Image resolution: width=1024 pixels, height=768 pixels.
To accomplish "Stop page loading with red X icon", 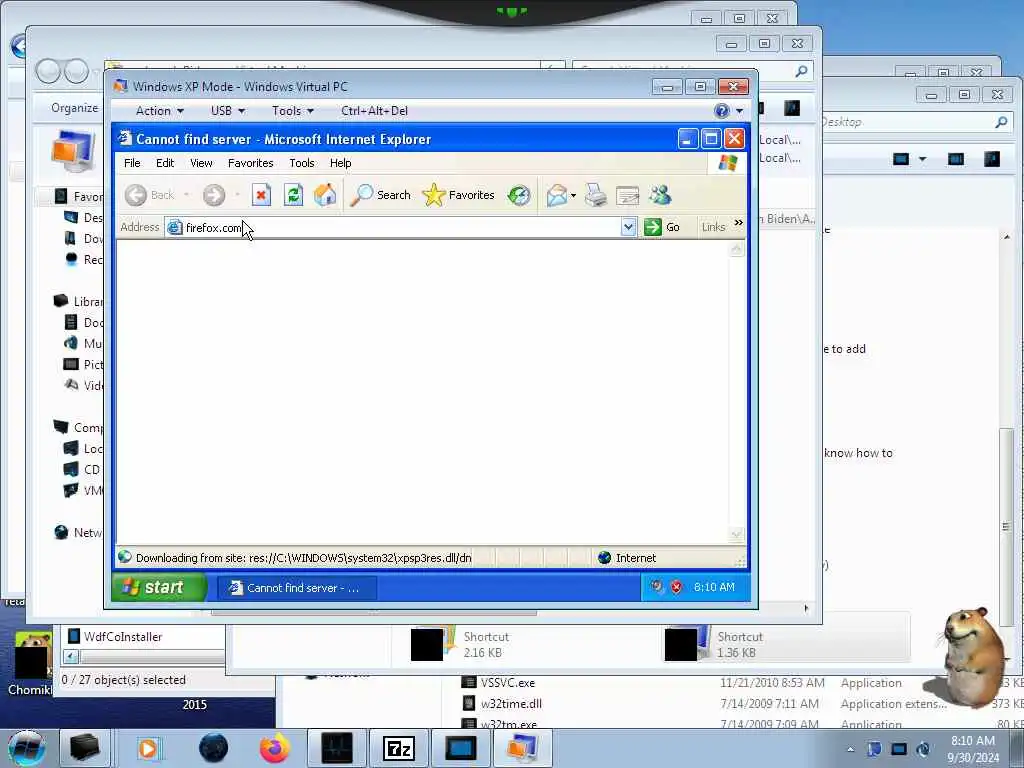I will pyautogui.click(x=261, y=195).
